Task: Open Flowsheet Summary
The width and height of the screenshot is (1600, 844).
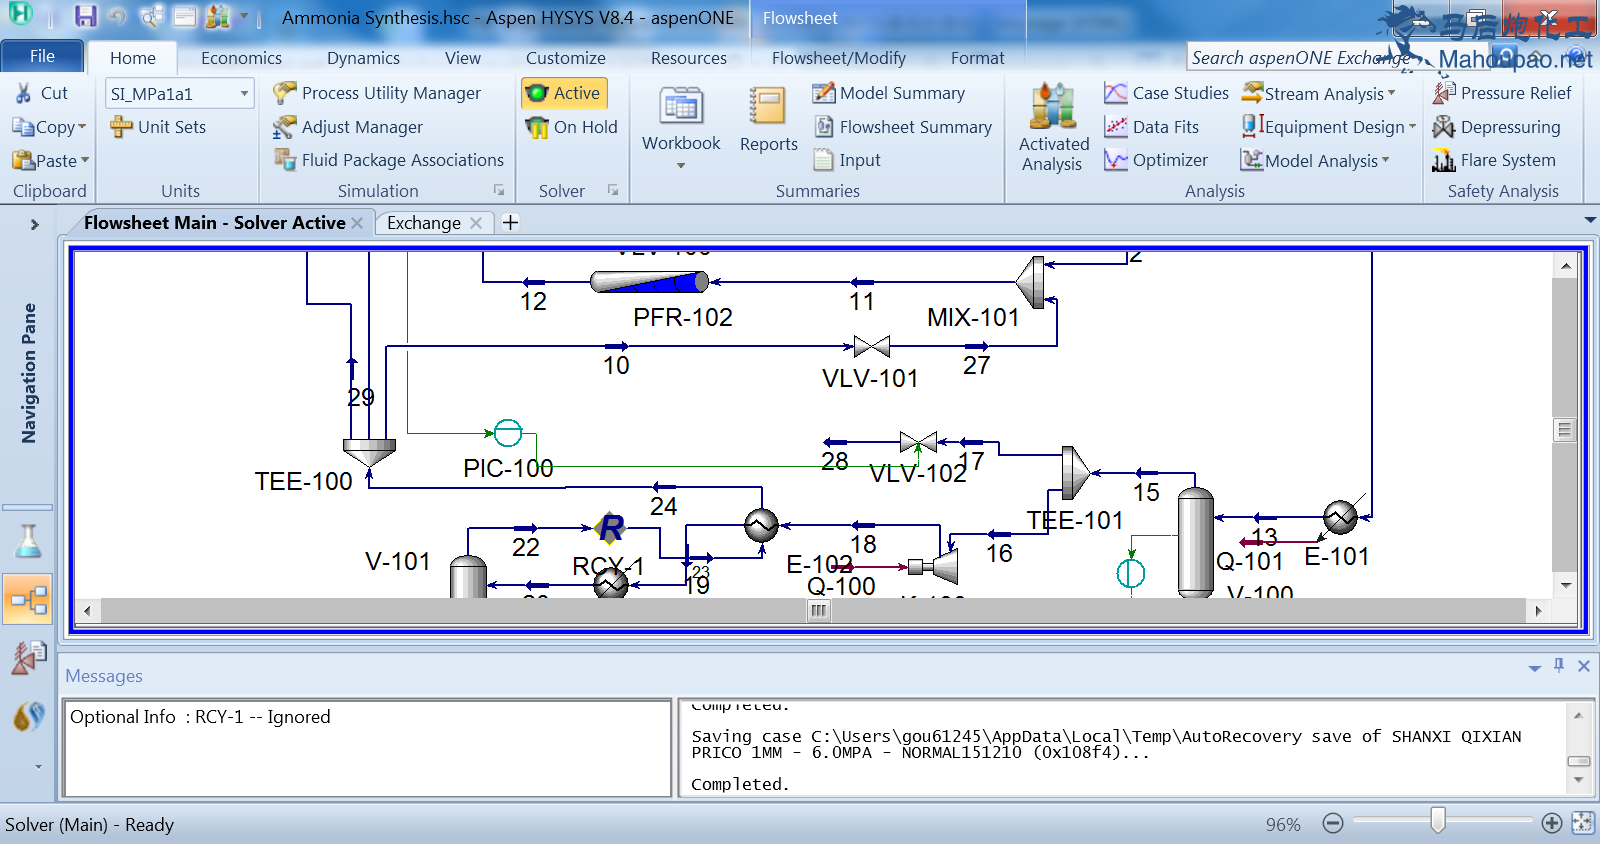Action: point(903,127)
